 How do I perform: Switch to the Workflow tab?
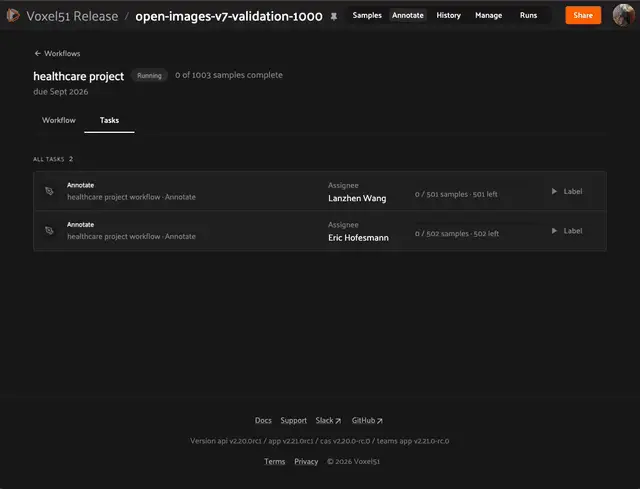tap(59, 120)
